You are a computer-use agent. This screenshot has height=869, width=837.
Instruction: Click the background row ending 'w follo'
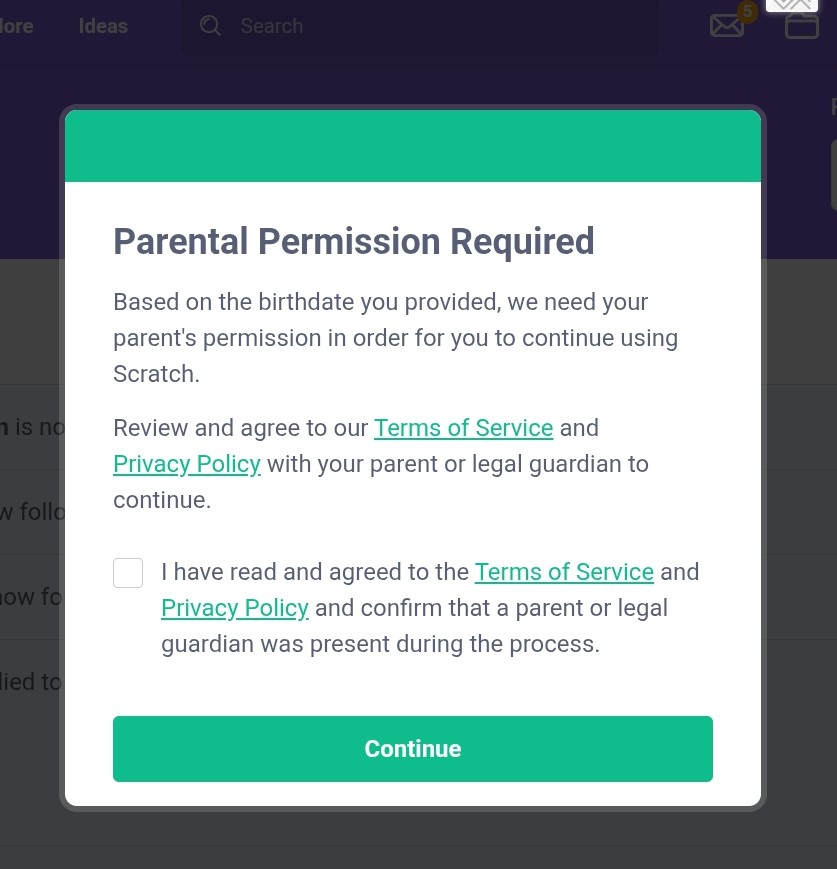coord(32,512)
